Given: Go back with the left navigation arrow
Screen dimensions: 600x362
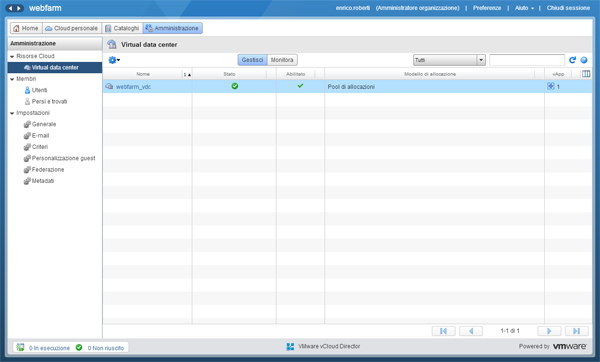Looking at the screenshot, I should pyautogui.click(x=10, y=8).
